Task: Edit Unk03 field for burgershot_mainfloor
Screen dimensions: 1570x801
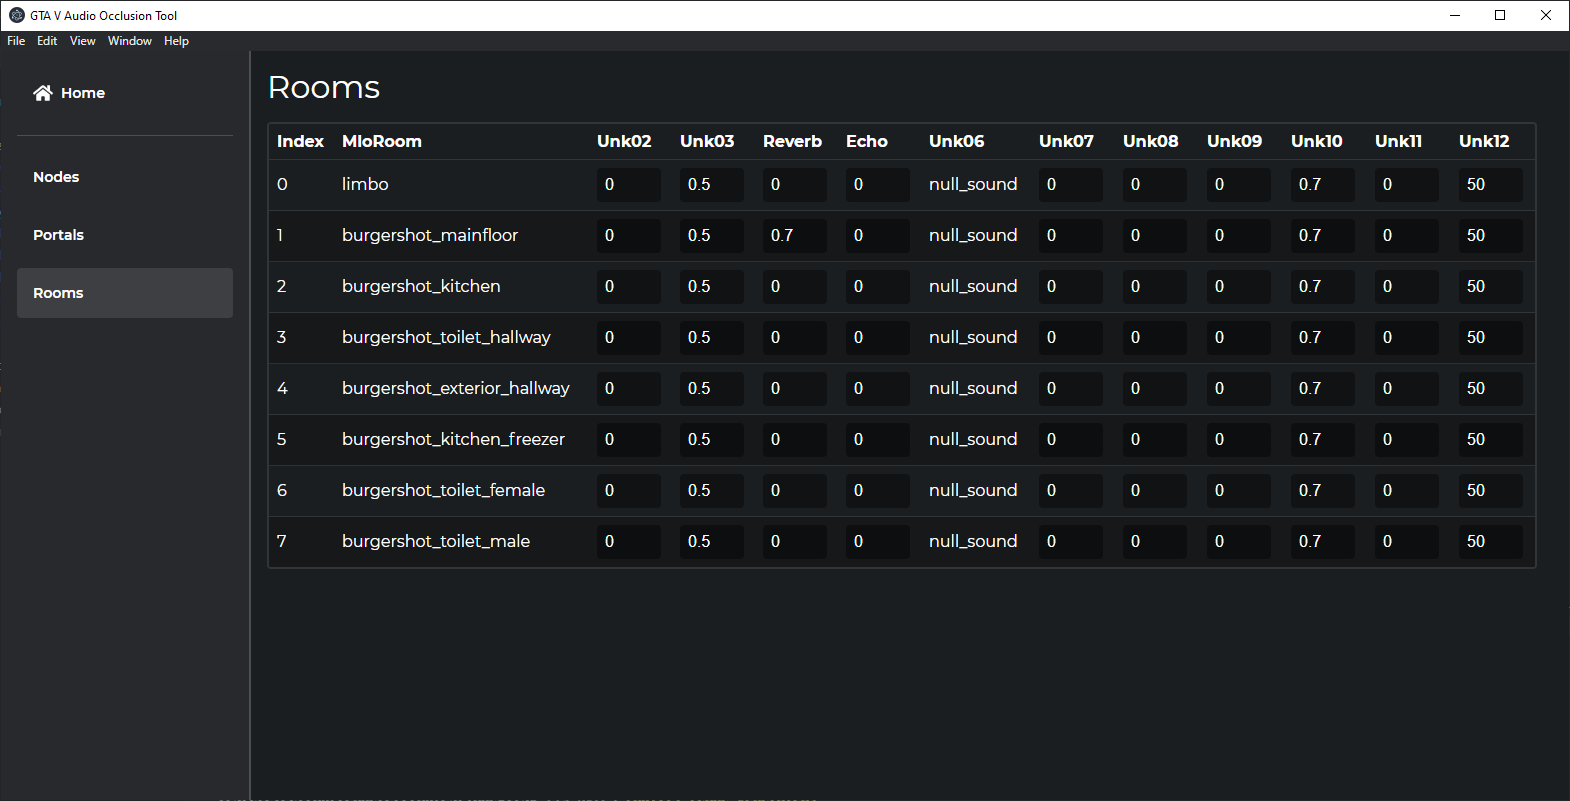Action: 711,236
